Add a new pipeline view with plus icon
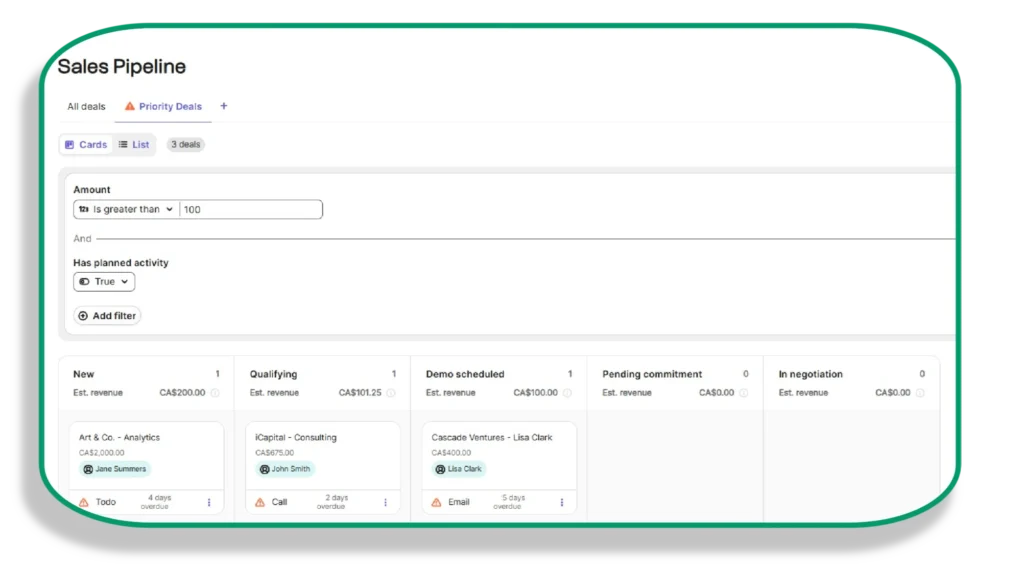Image resolution: width=1024 pixels, height=568 pixels. click(x=223, y=106)
